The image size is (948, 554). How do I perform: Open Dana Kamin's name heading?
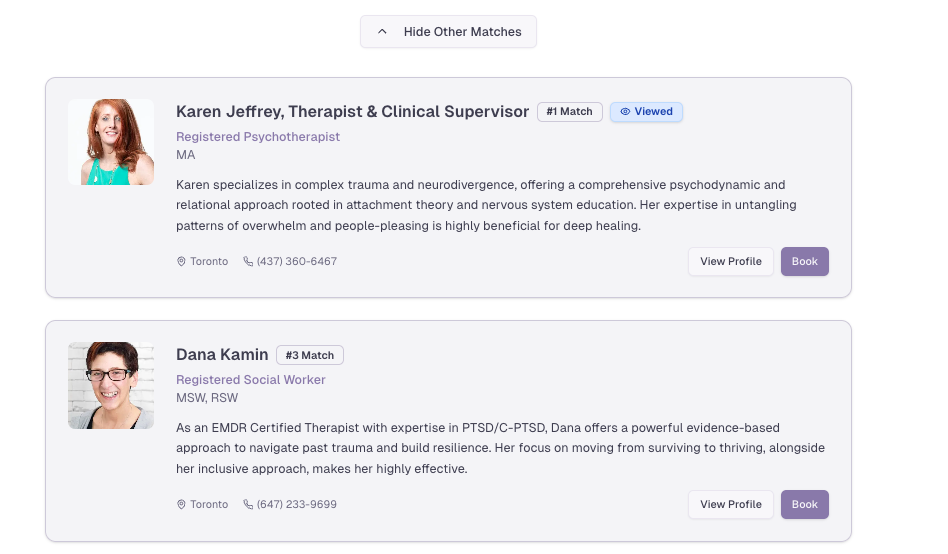(x=222, y=355)
